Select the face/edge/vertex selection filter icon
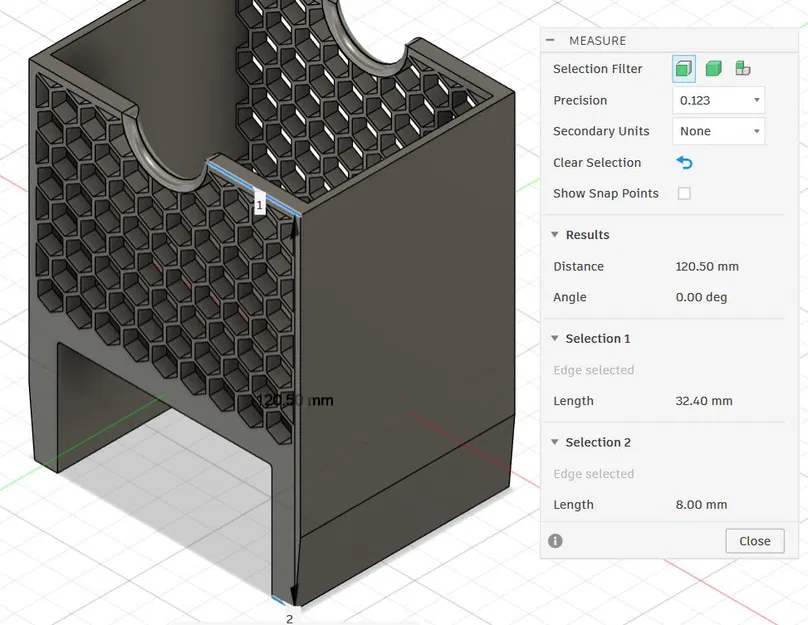Screen dimensions: 808x625 pyautogui.click(x=684, y=69)
